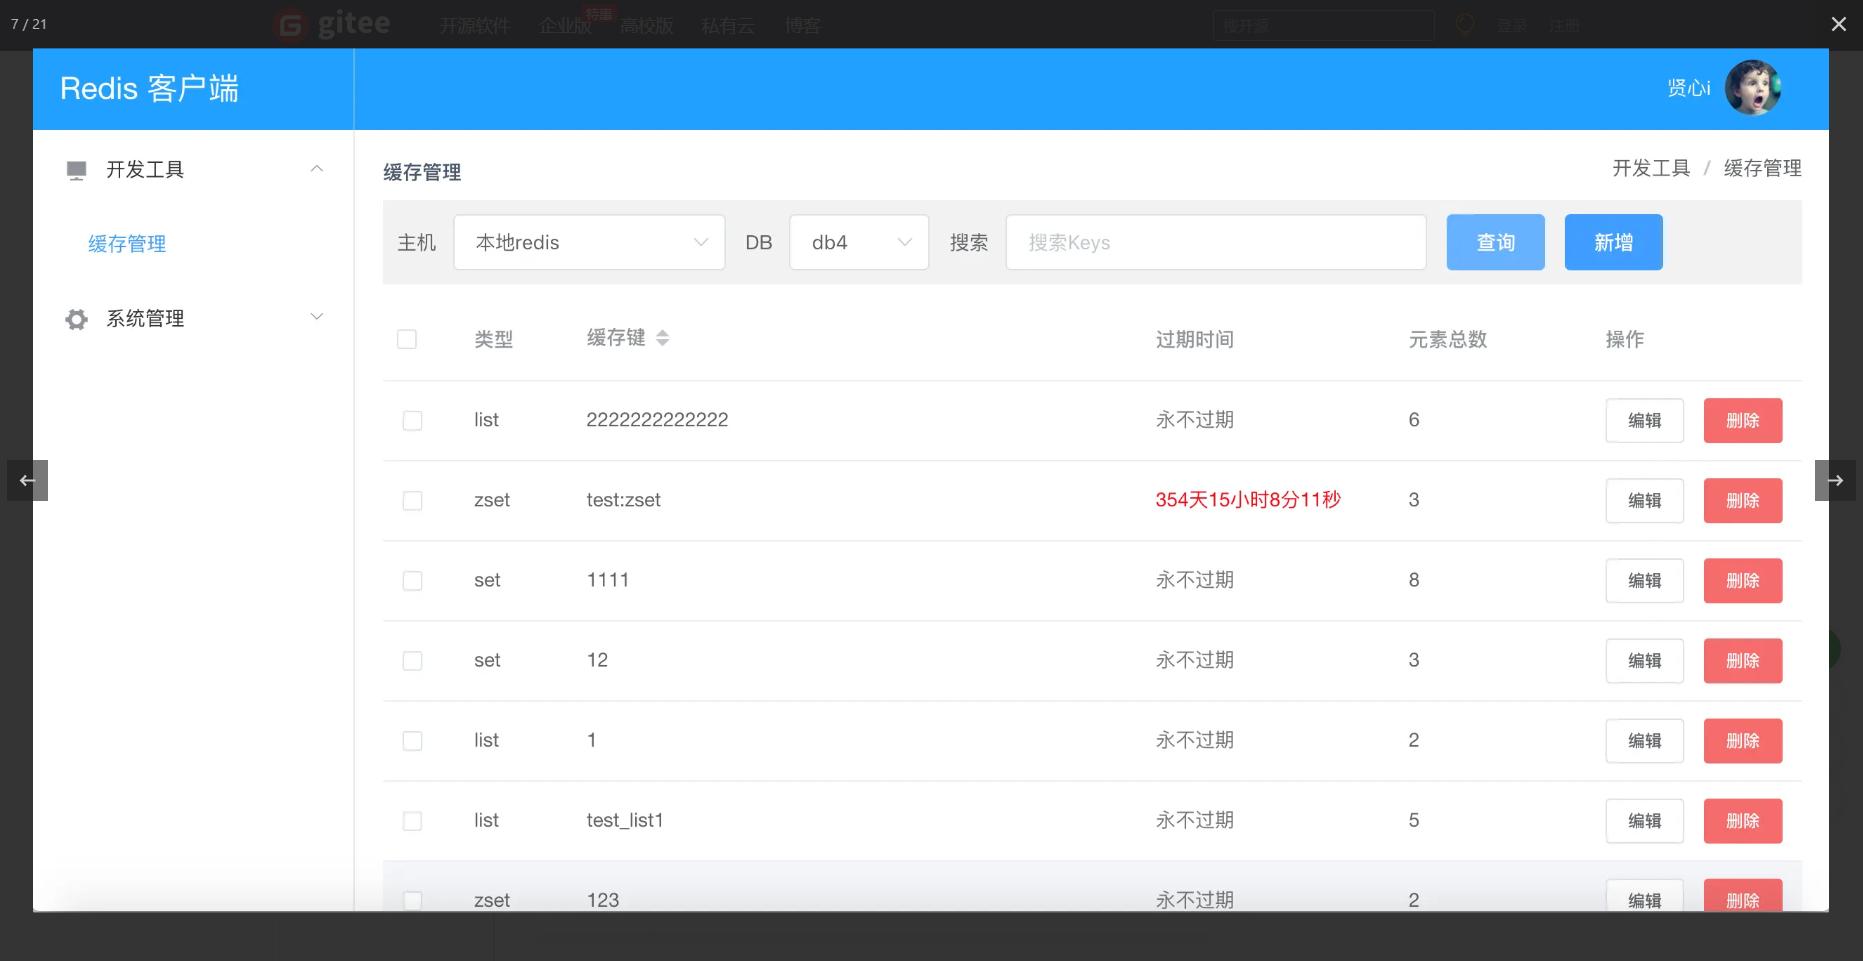Open the 本地redis host dropdown

click(x=588, y=242)
